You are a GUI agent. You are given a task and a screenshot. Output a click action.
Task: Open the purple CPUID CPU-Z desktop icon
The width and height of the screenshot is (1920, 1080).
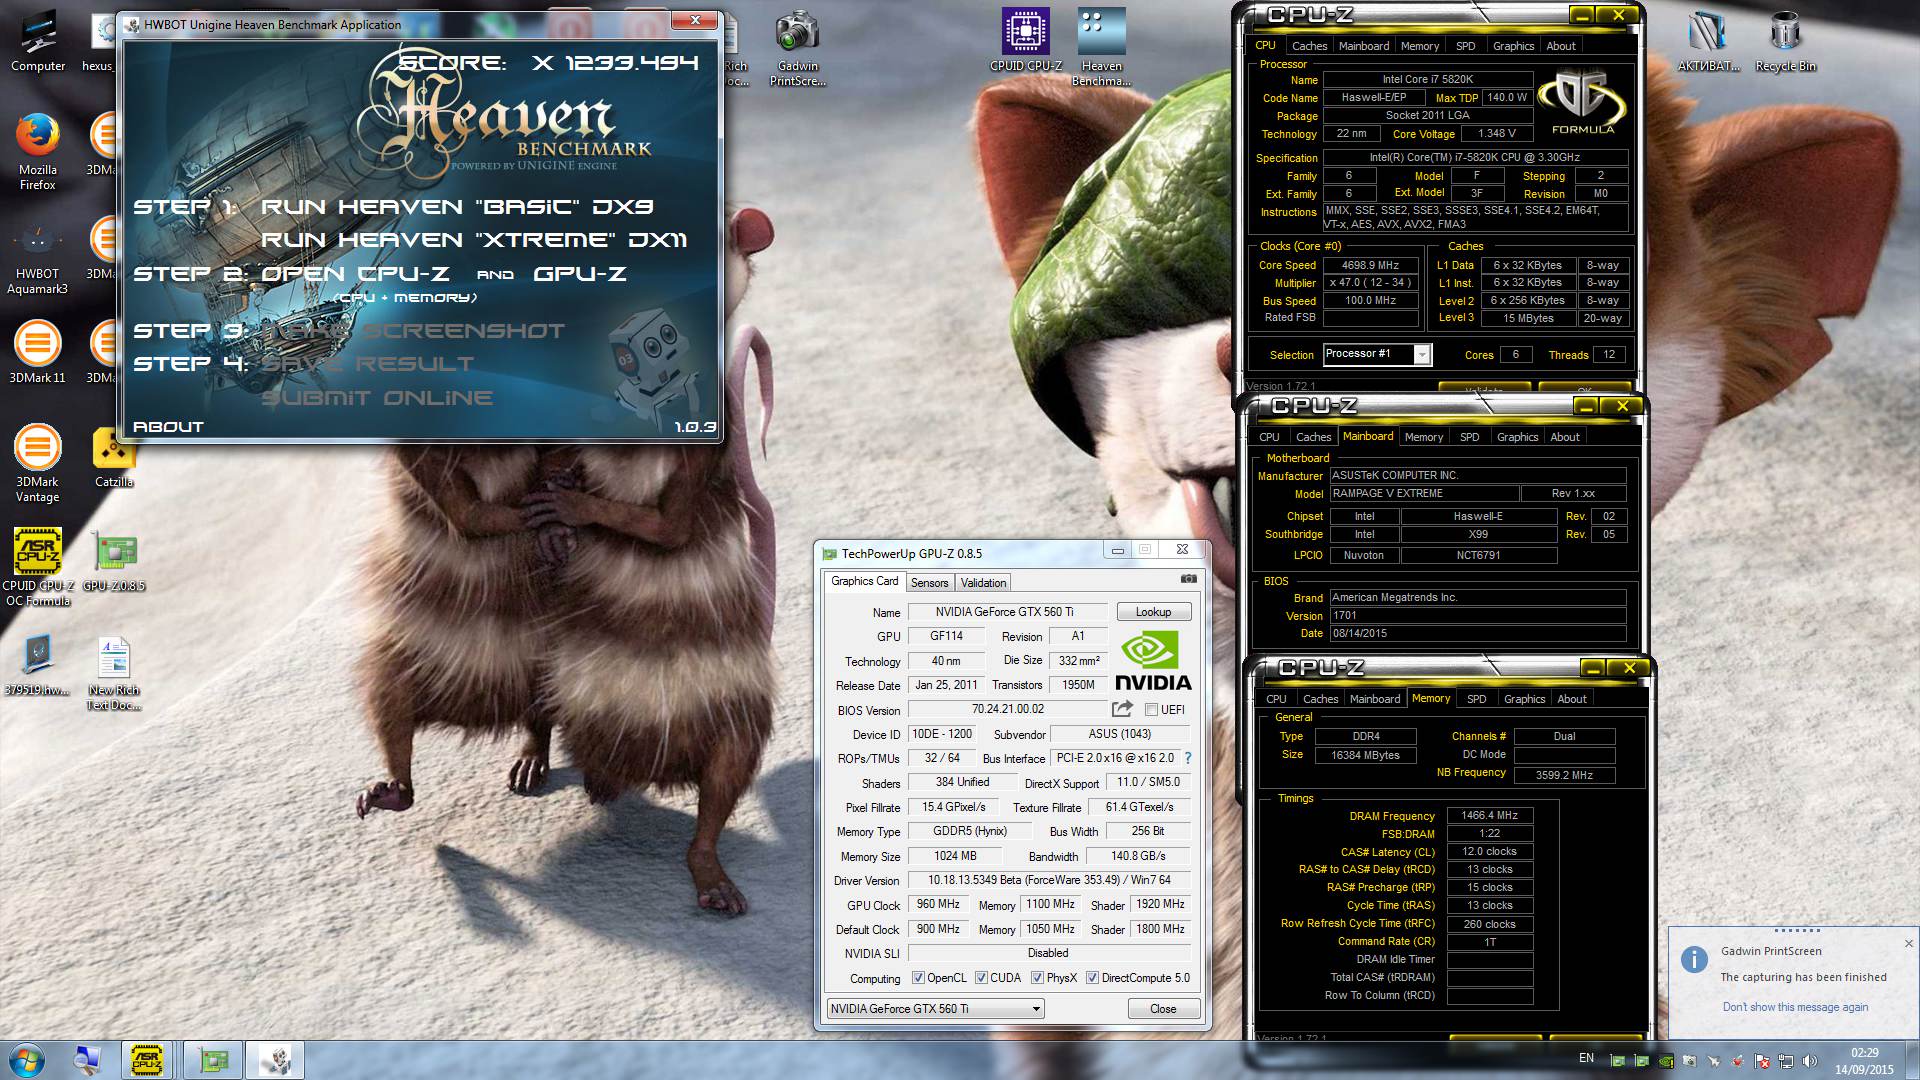coord(1026,40)
